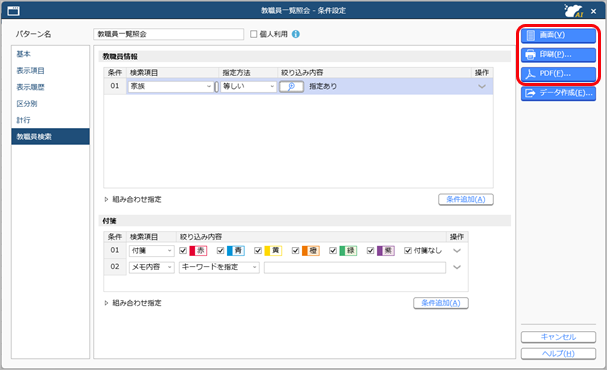
Task: Click the orange 橙 color swatch
Action: (310, 251)
